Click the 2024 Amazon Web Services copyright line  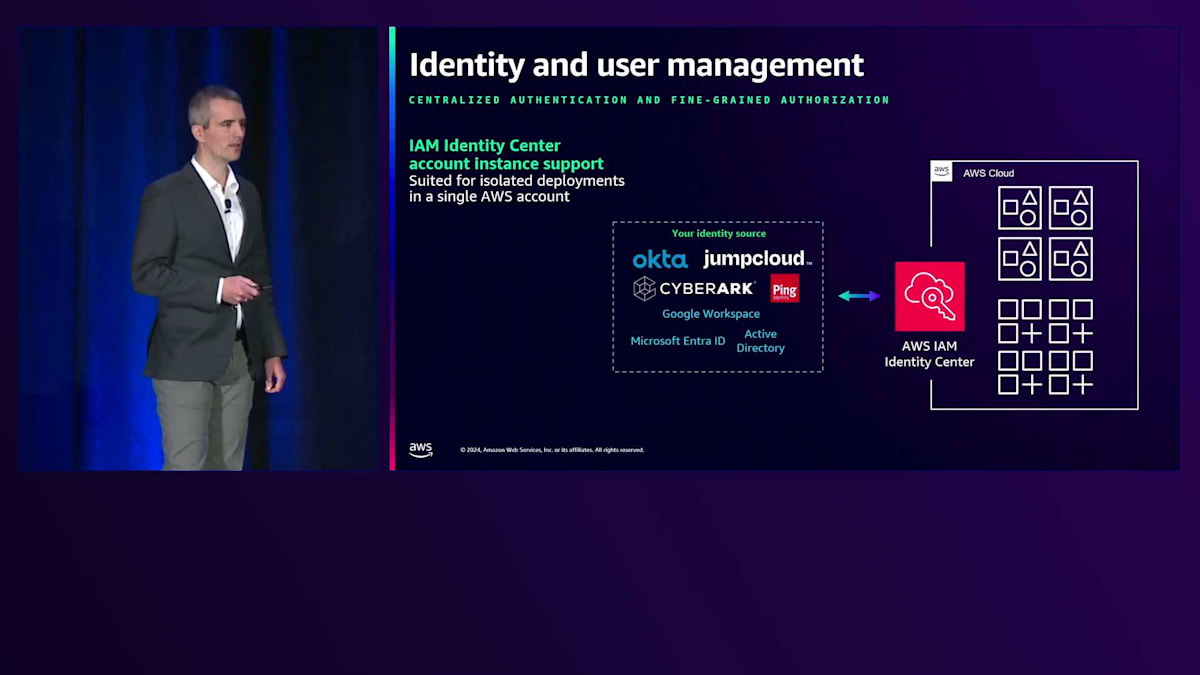point(552,450)
